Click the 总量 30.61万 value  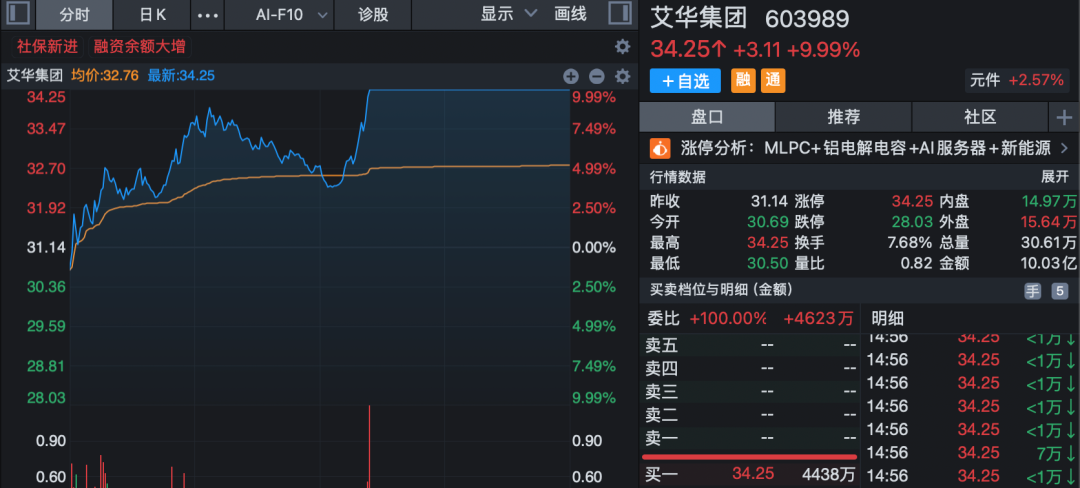(1048, 243)
